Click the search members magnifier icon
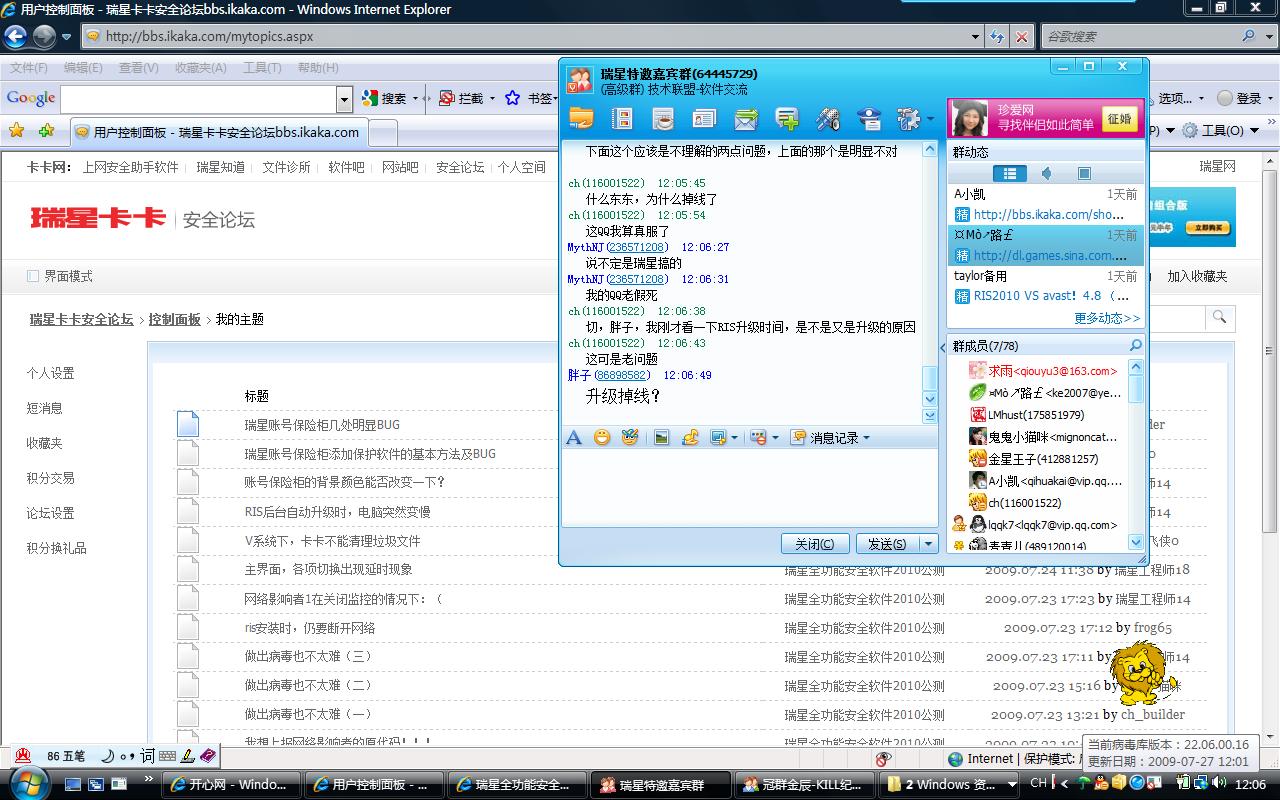Image resolution: width=1280 pixels, height=800 pixels. 1135,346
